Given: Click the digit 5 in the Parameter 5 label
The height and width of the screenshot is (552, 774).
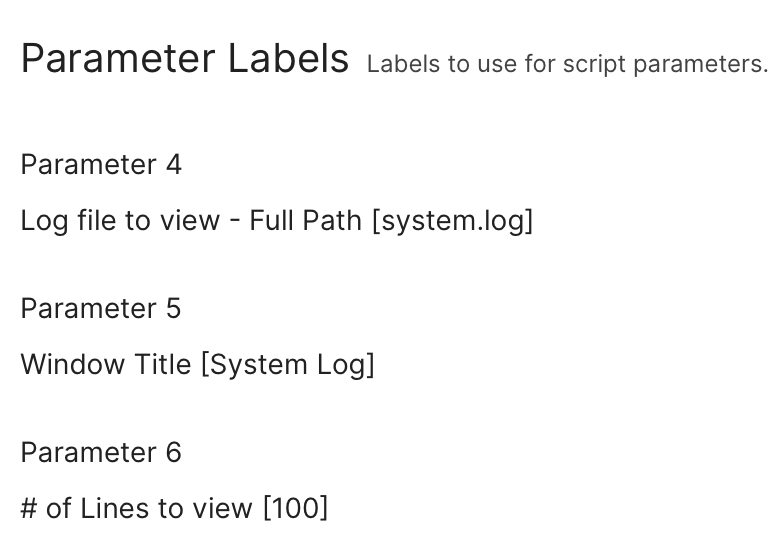Looking at the screenshot, I should (x=173, y=309).
